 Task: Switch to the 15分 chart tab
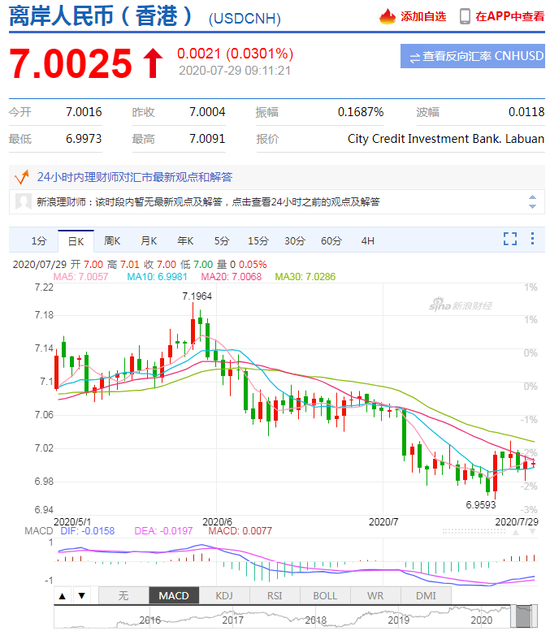click(x=258, y=241)
